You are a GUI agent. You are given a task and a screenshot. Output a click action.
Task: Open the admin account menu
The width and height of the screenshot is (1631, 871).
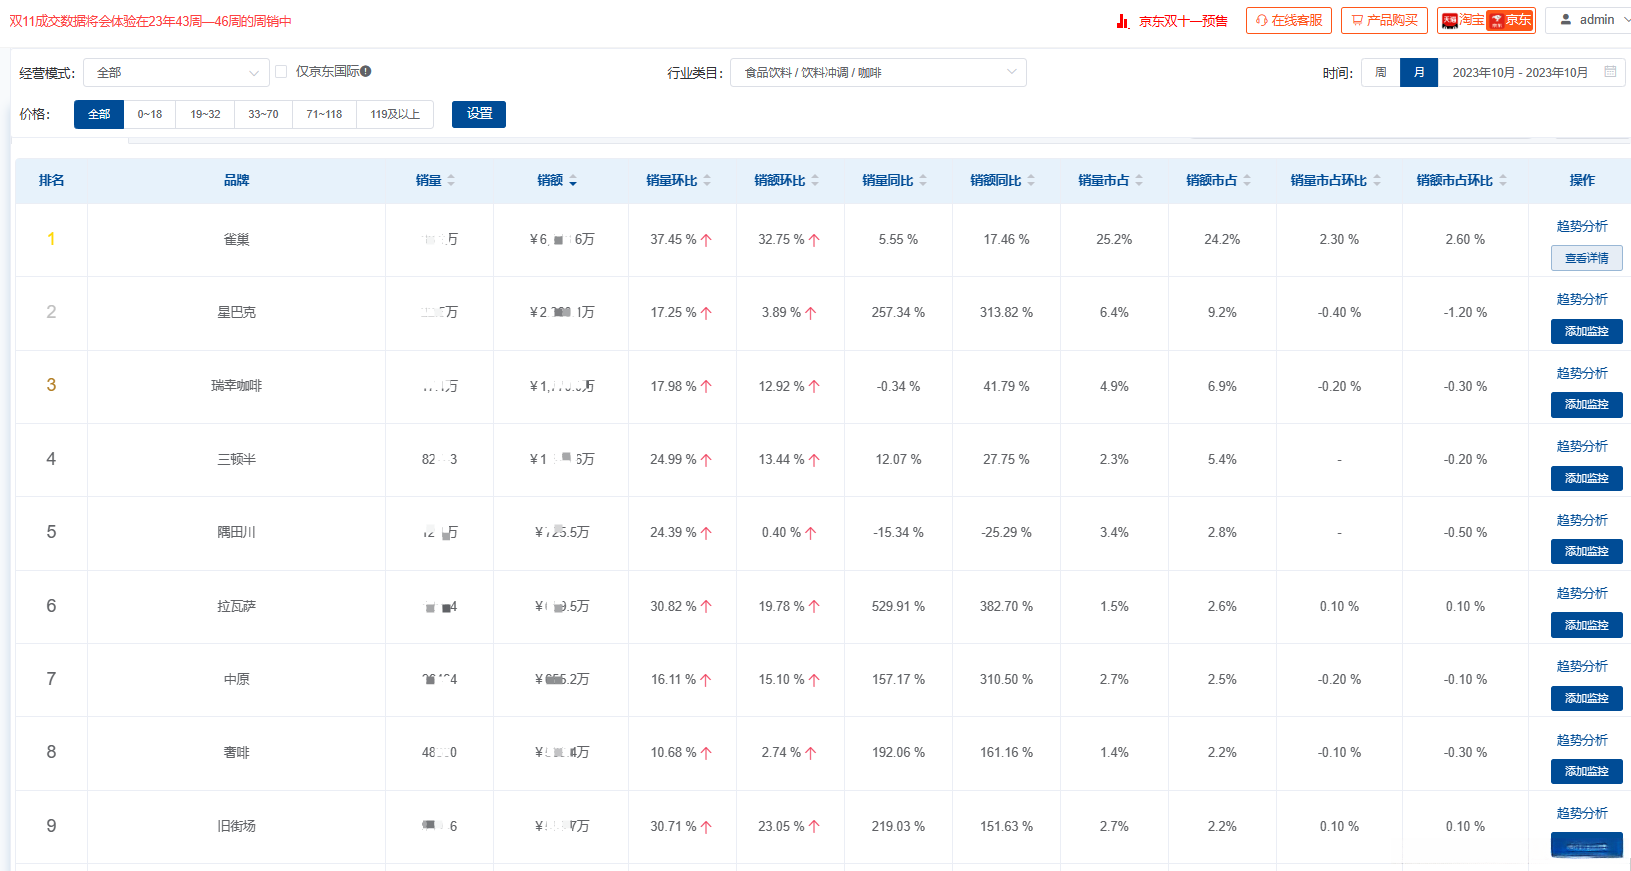(x=1588, y=20)
